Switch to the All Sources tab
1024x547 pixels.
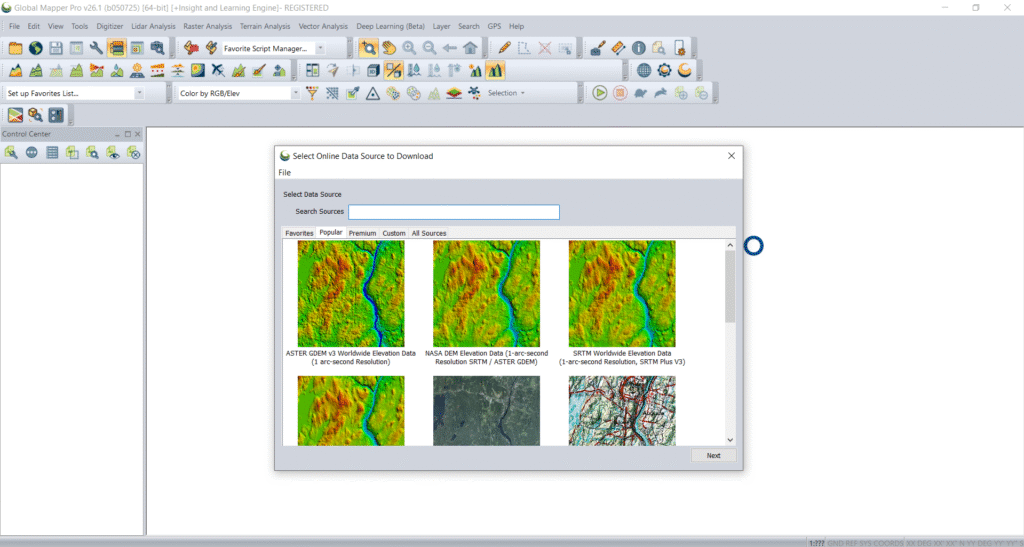point(429,233)
